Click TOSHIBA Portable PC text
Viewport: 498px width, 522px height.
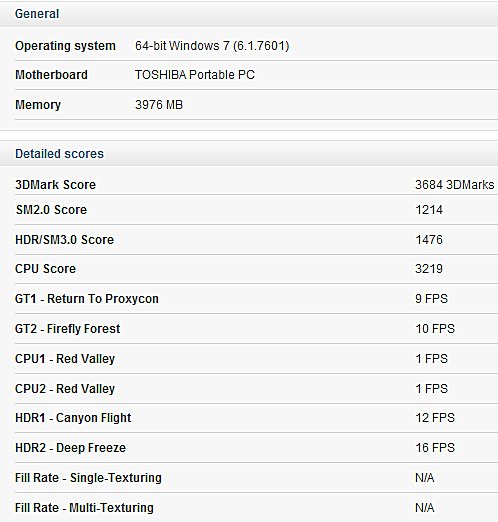coord(195,75)
